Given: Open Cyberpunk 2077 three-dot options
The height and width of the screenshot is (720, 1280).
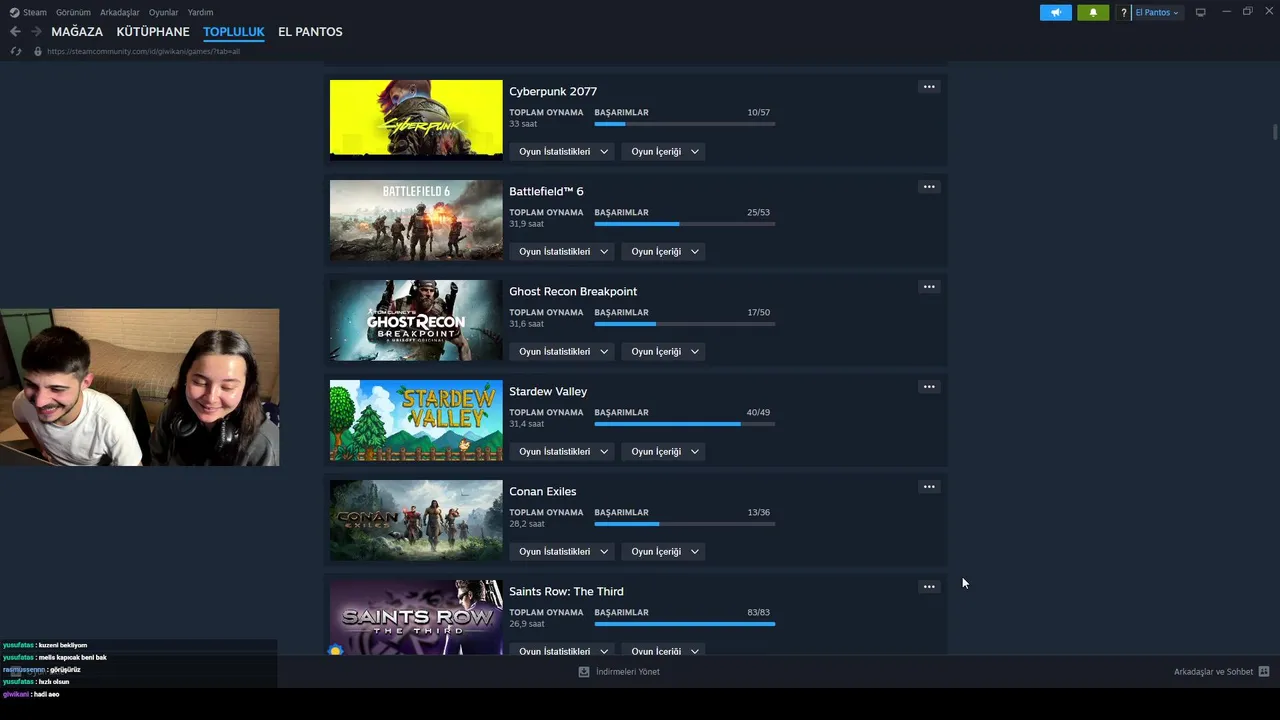Looking at the screenshot, I should (x=929, y=87).
